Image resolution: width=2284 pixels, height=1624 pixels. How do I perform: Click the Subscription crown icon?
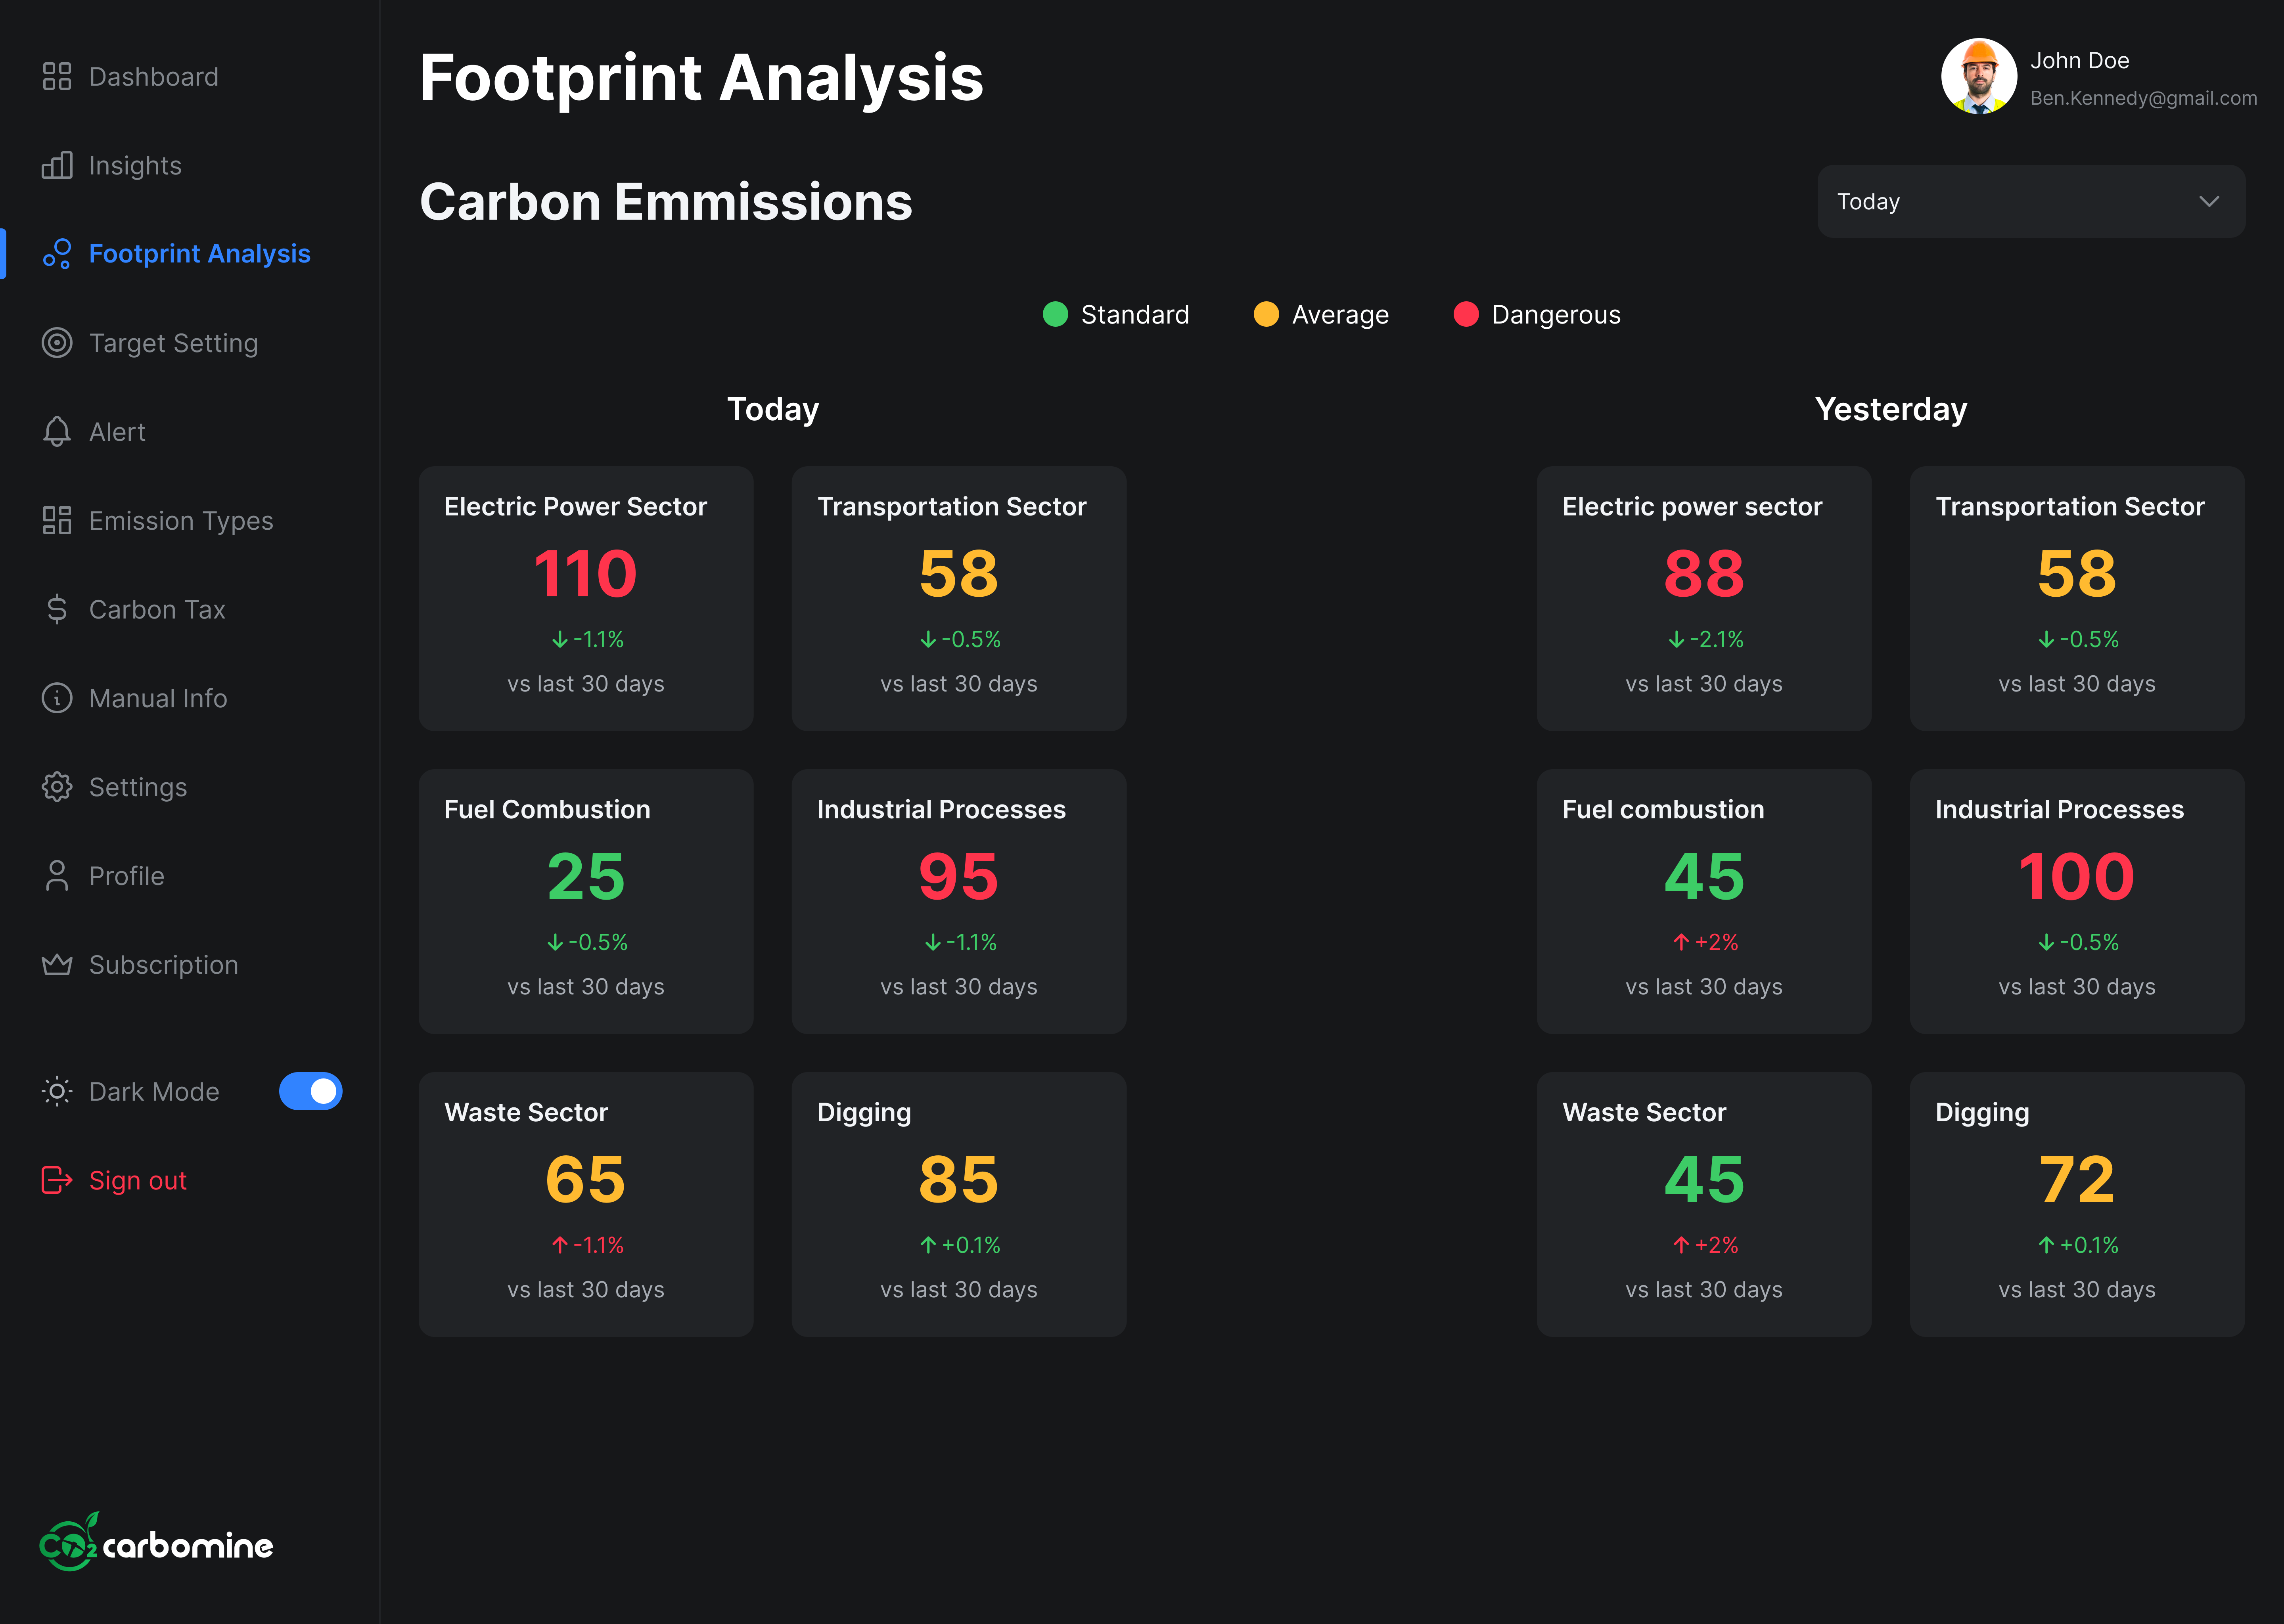coord(57,965)
